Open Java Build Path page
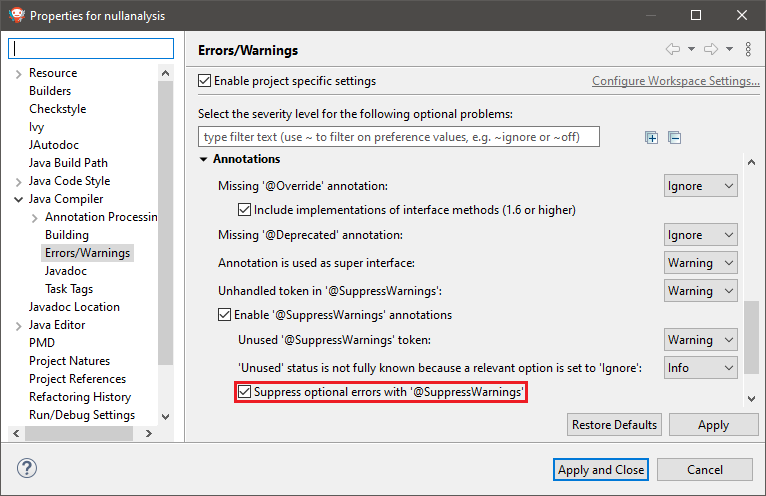Viewport: 766px width, 496px height. pos(68,163)
